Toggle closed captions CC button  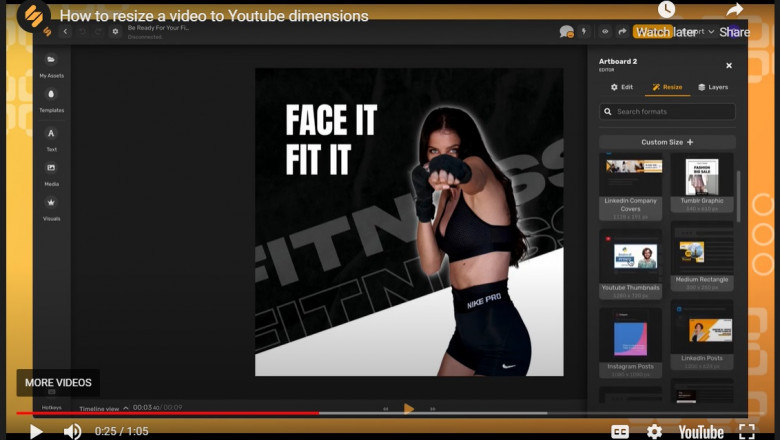click(x=620, y=432)
